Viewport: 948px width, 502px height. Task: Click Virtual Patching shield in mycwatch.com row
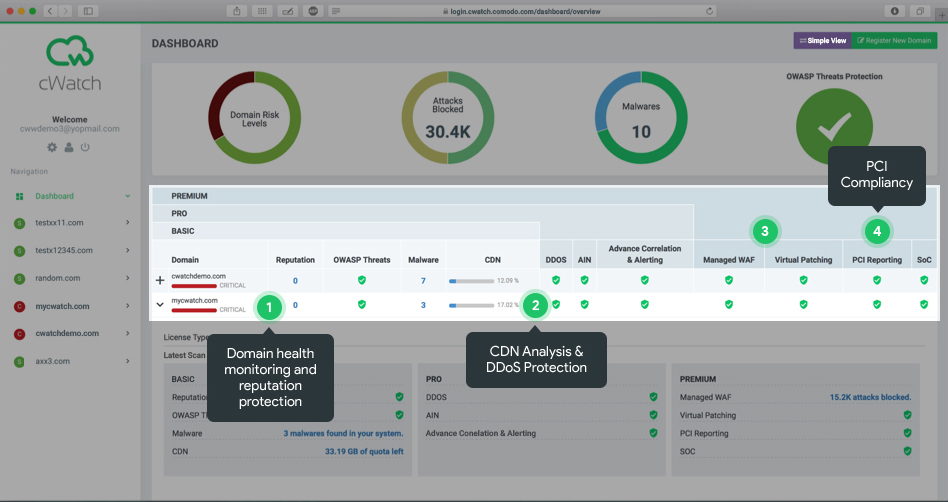point(803,304)
